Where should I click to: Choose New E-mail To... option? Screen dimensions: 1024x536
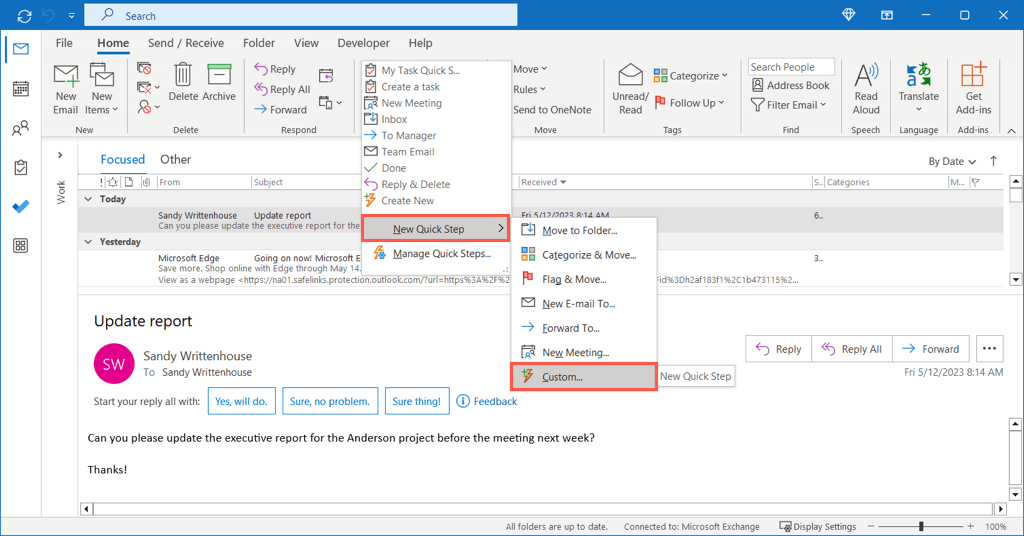[584, 304]
